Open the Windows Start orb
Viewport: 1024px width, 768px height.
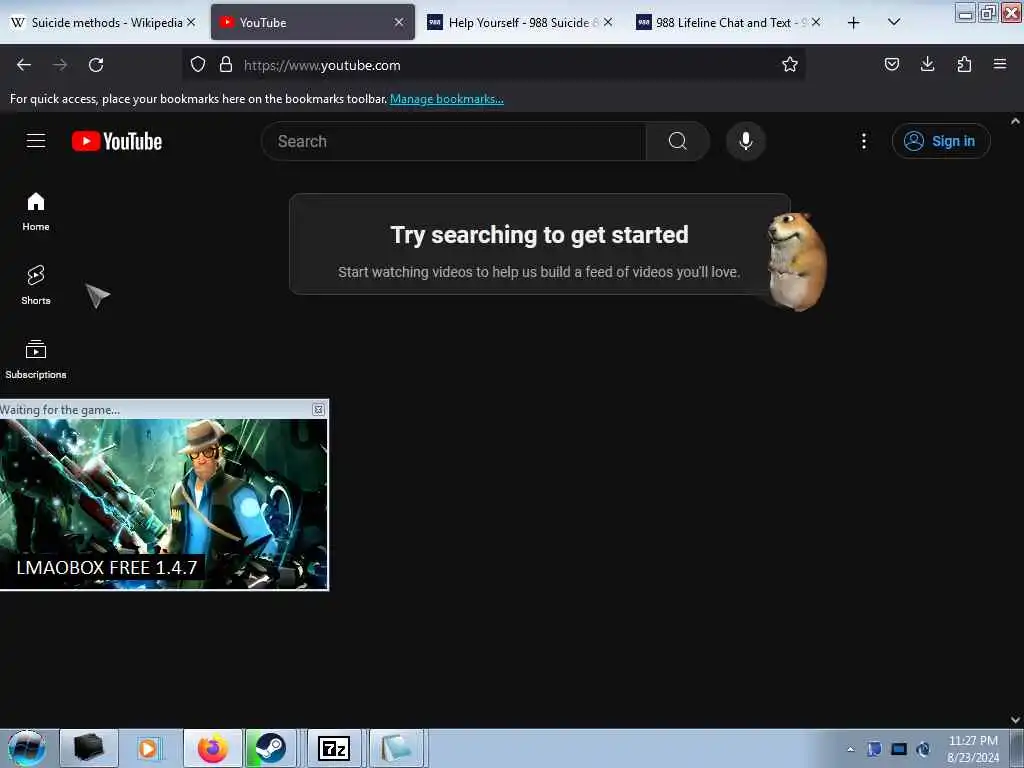tap(26, 748)
